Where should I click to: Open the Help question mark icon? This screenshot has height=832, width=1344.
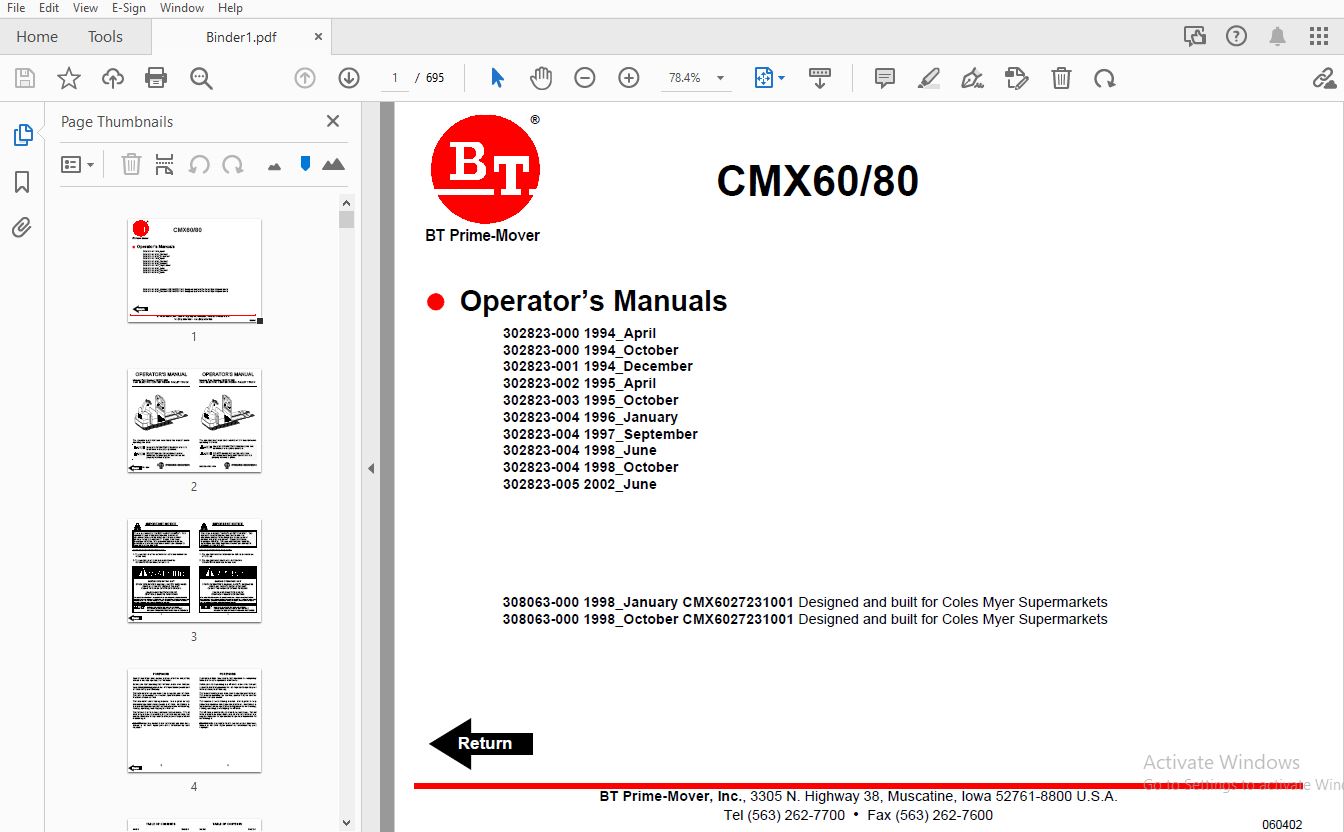pyautogui.click(x=1237, y=37)
